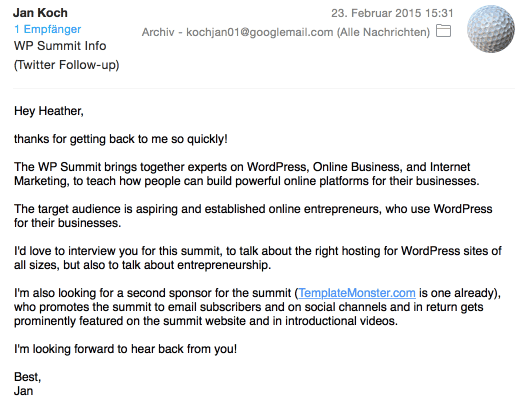Click the "(Alle Nachrichten)" text in header
Viewport: 522px width, 412px height.
(x=383, y=32)
